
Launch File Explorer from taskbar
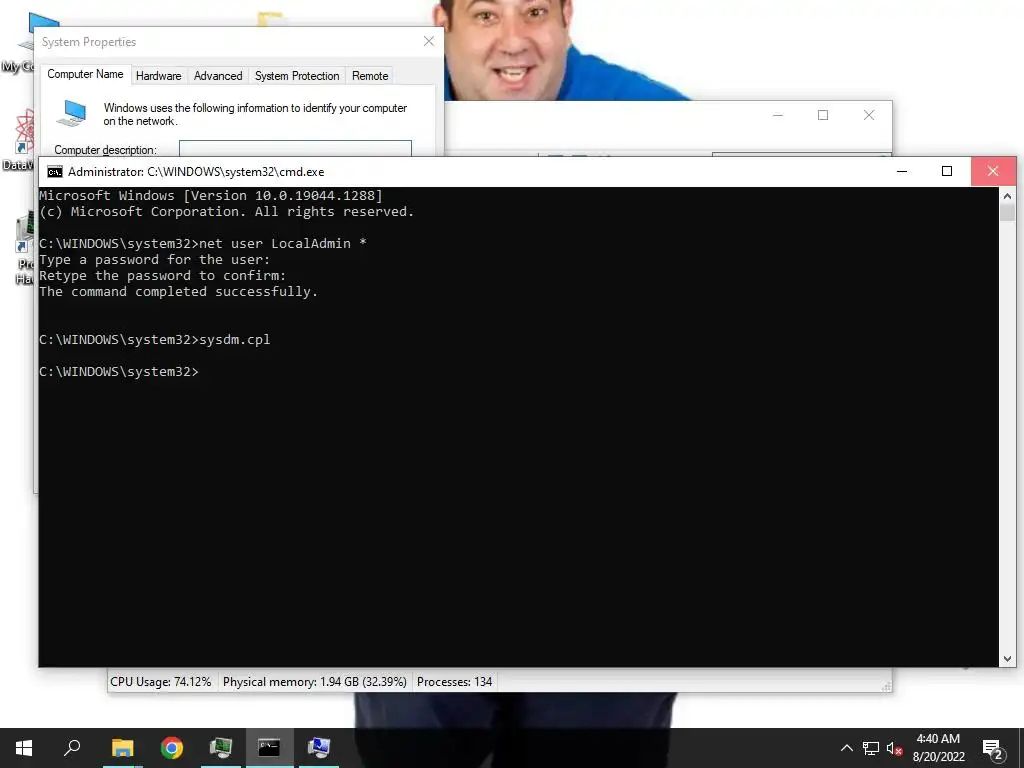tap(122, 748)
